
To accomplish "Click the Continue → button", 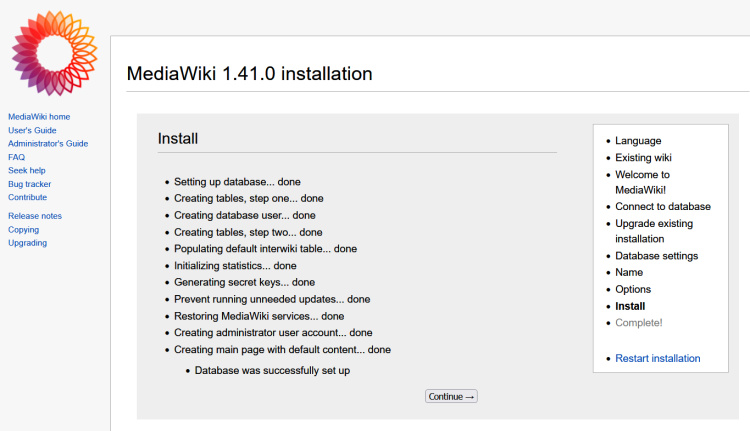I will tap(452, 396).
